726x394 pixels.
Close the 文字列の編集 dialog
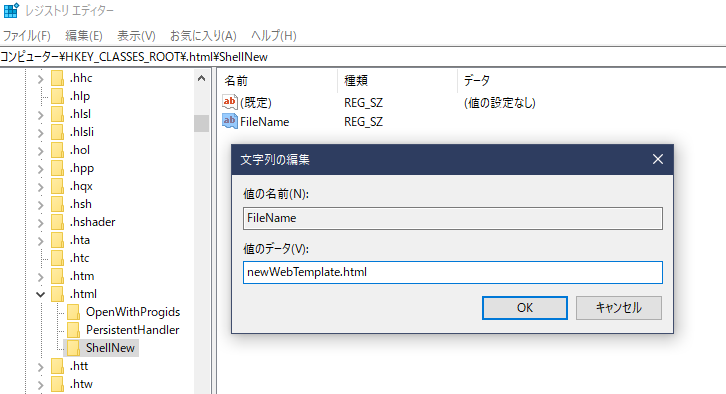[x=657, y=159]
